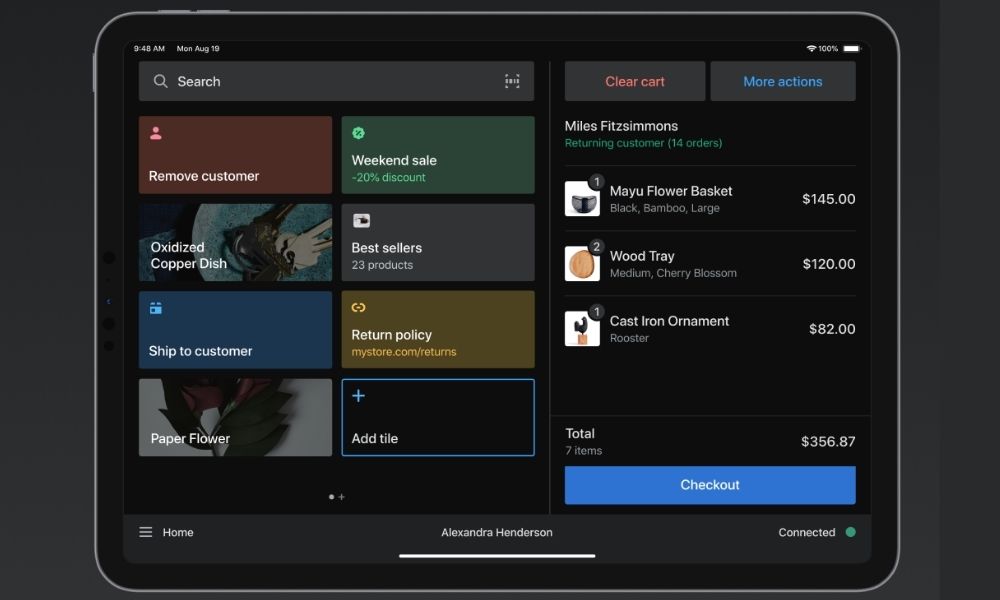Click the Wood Tray thumbnail in cart
The width and height of the screenshot is (1000, 600).
point(582,264)
